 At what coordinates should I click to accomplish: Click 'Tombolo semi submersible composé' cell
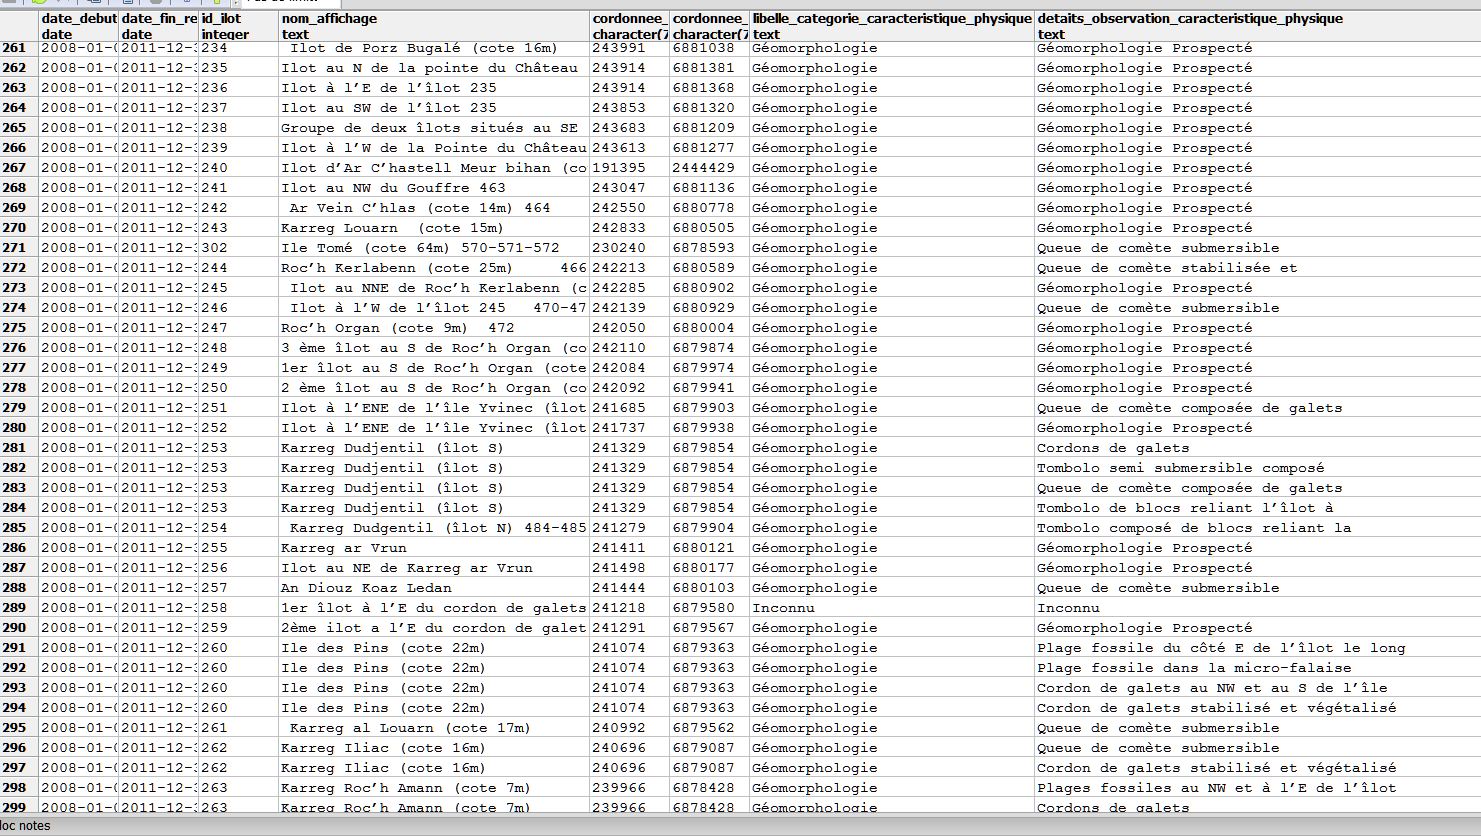tap(1180, 468)
